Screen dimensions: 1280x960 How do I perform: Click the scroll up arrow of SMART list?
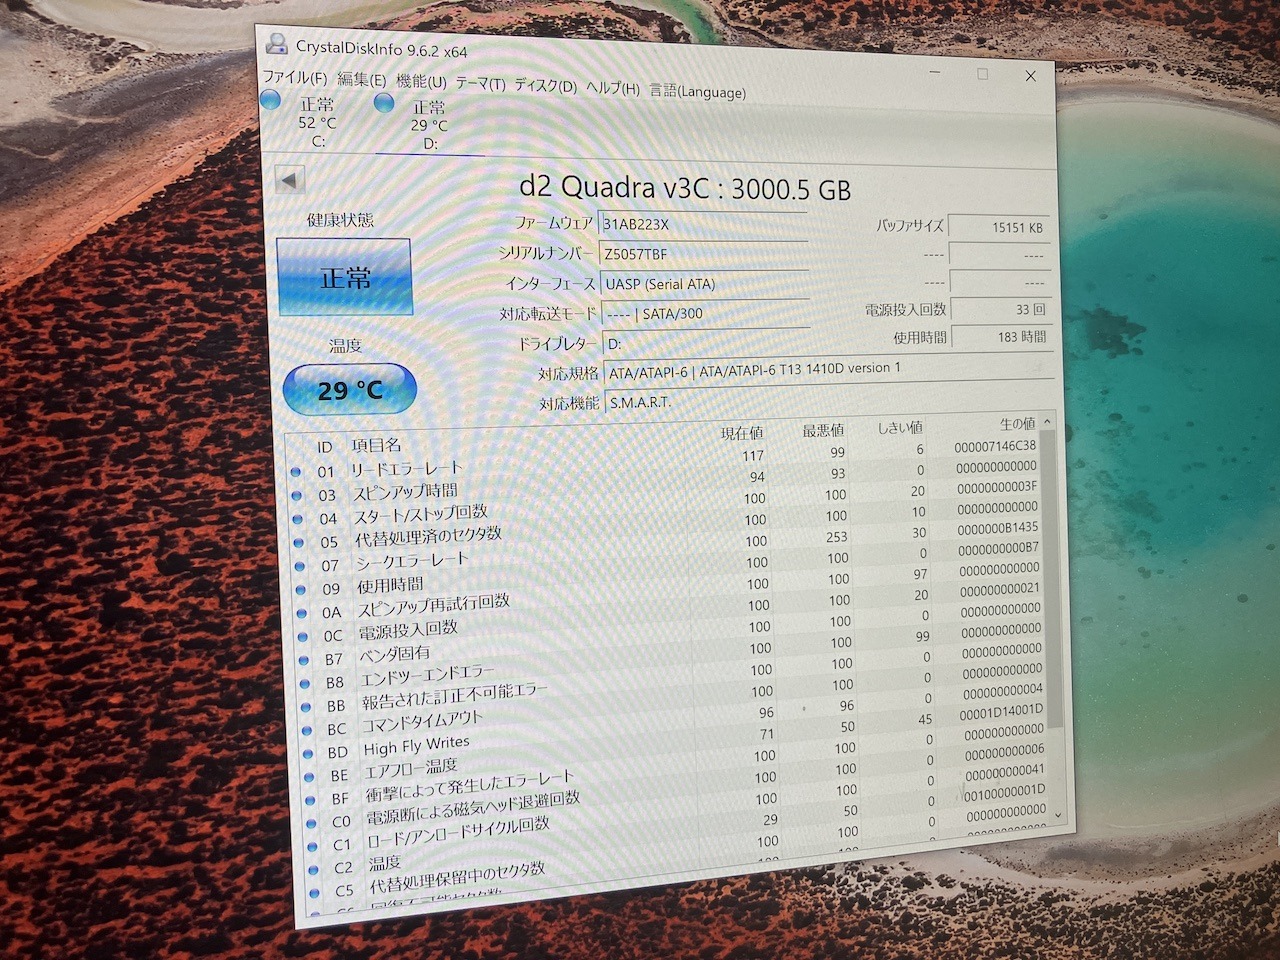point(1047,422)
